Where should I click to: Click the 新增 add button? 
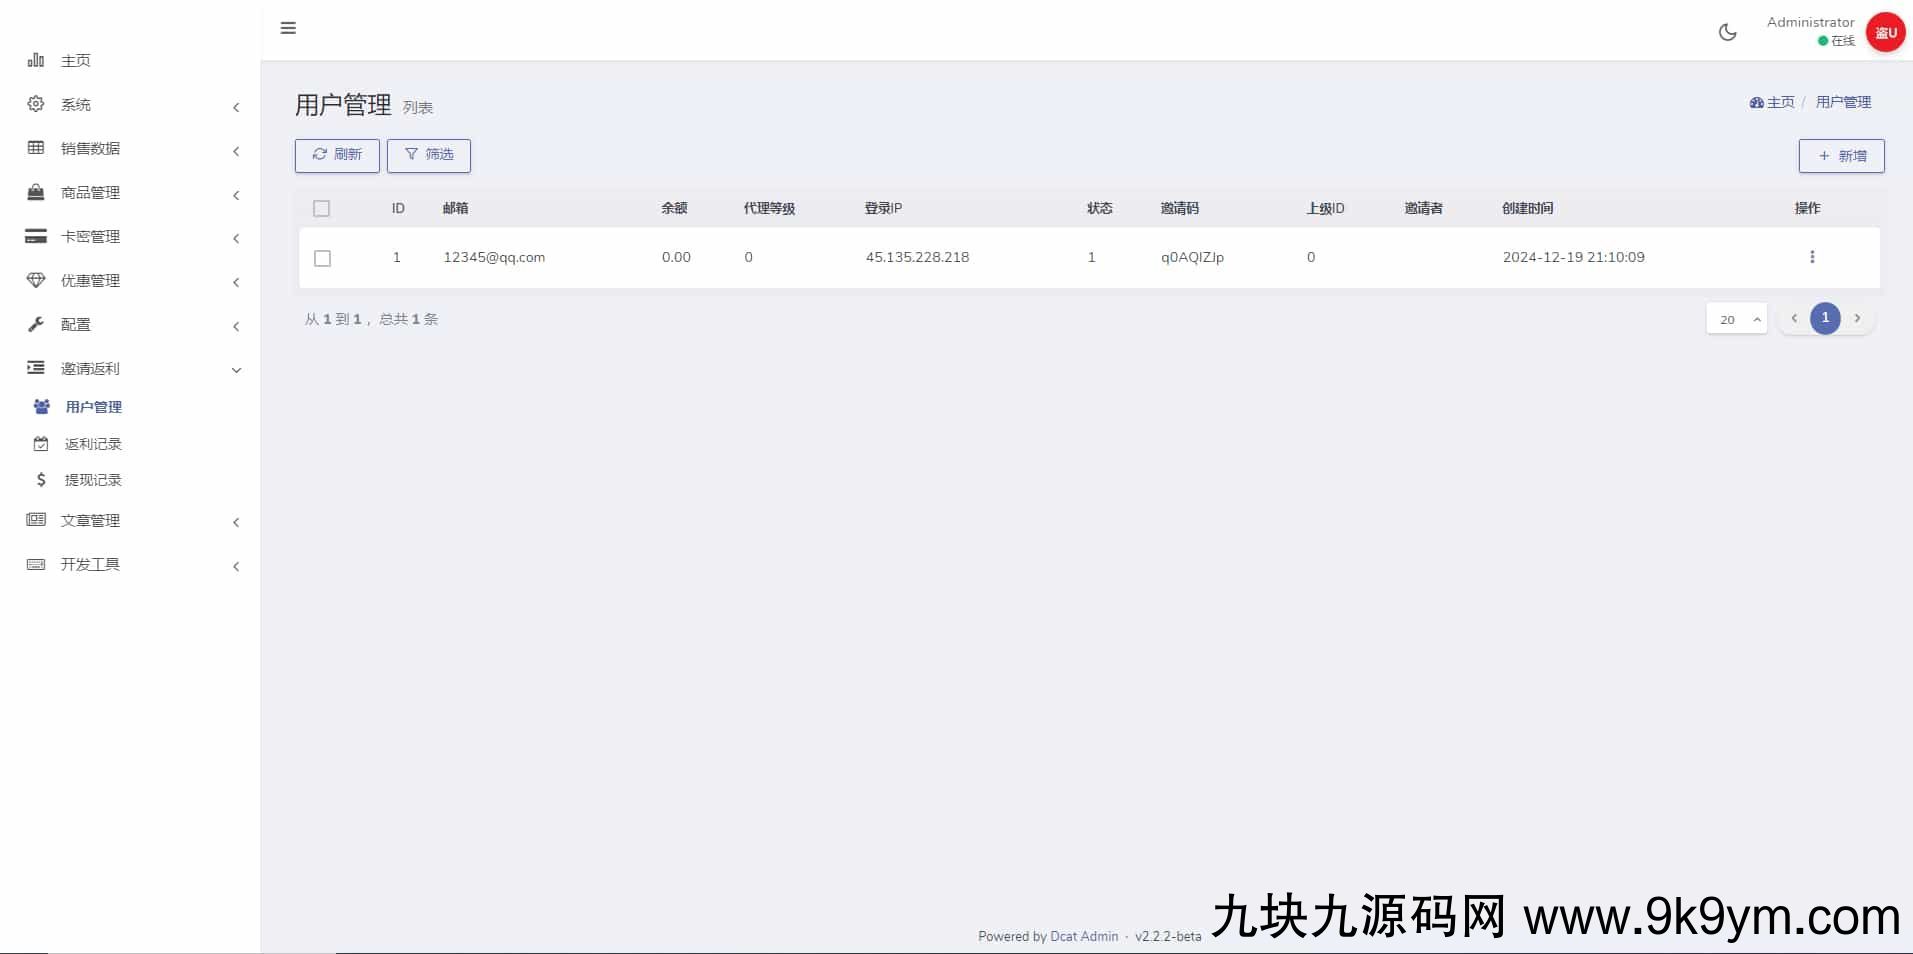(1841, 156)
